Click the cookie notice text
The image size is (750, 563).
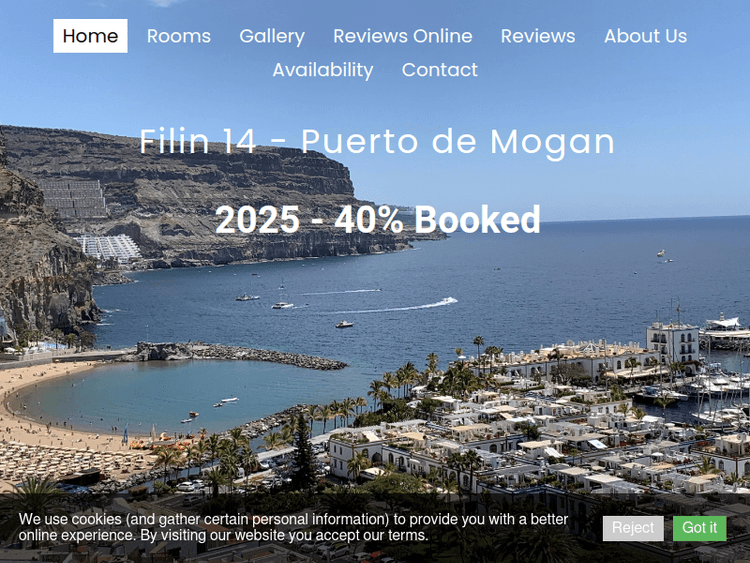tap(293, 527)
